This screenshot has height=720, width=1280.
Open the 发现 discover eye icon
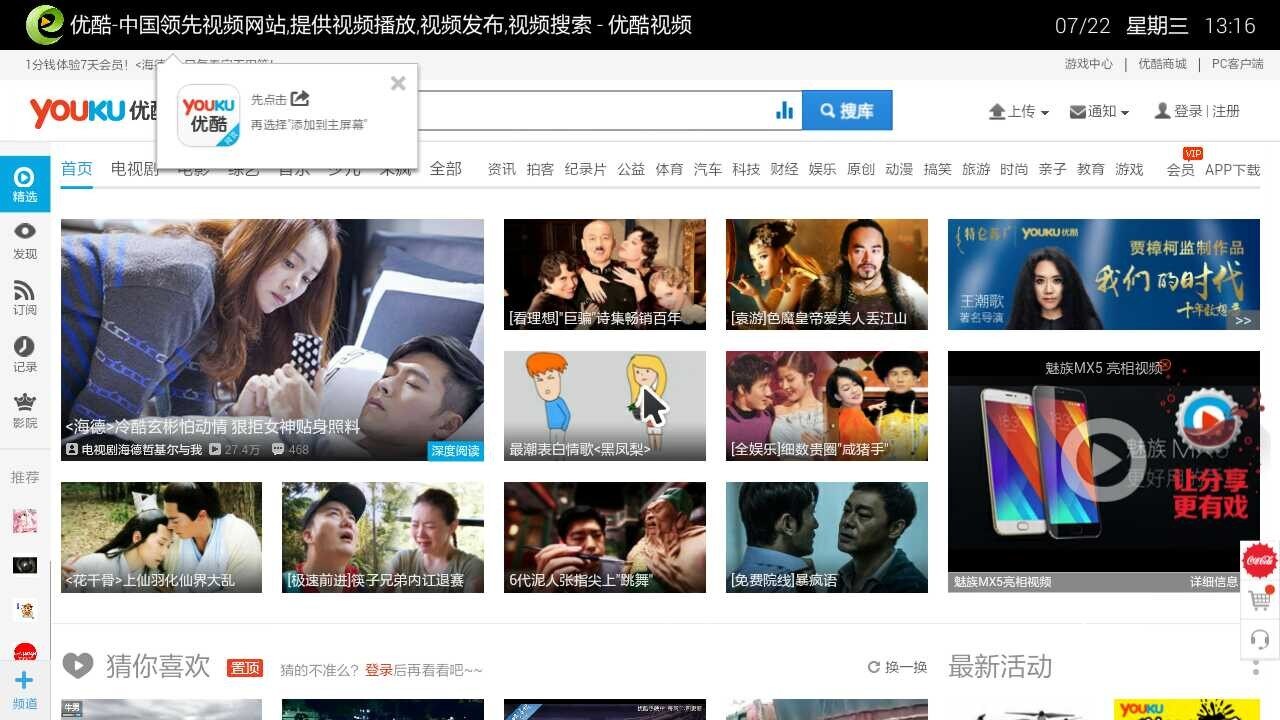[x=25, y=240]
